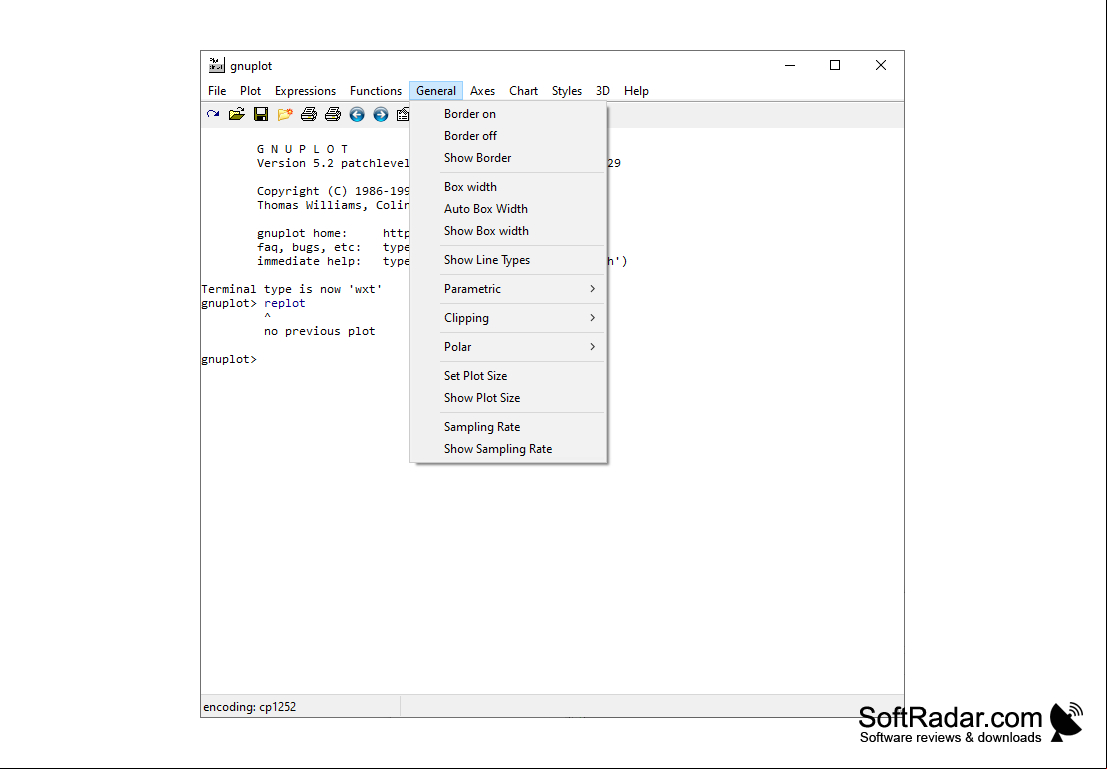
Task: Click the gnuplot application icon in title bar
Action: (x=217, y=65)
